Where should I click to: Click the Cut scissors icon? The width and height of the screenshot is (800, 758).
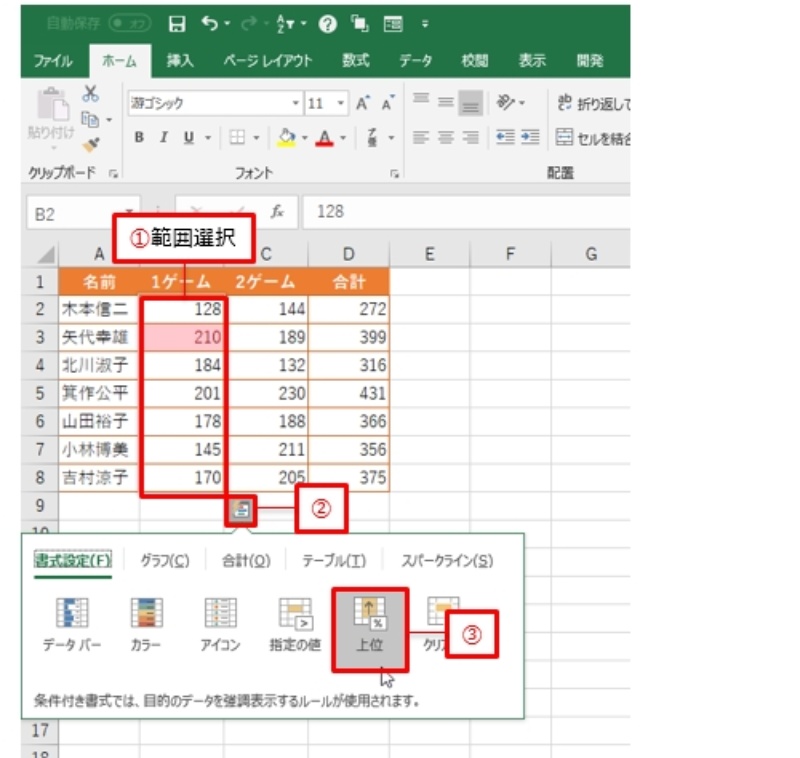tap(91, 94)
